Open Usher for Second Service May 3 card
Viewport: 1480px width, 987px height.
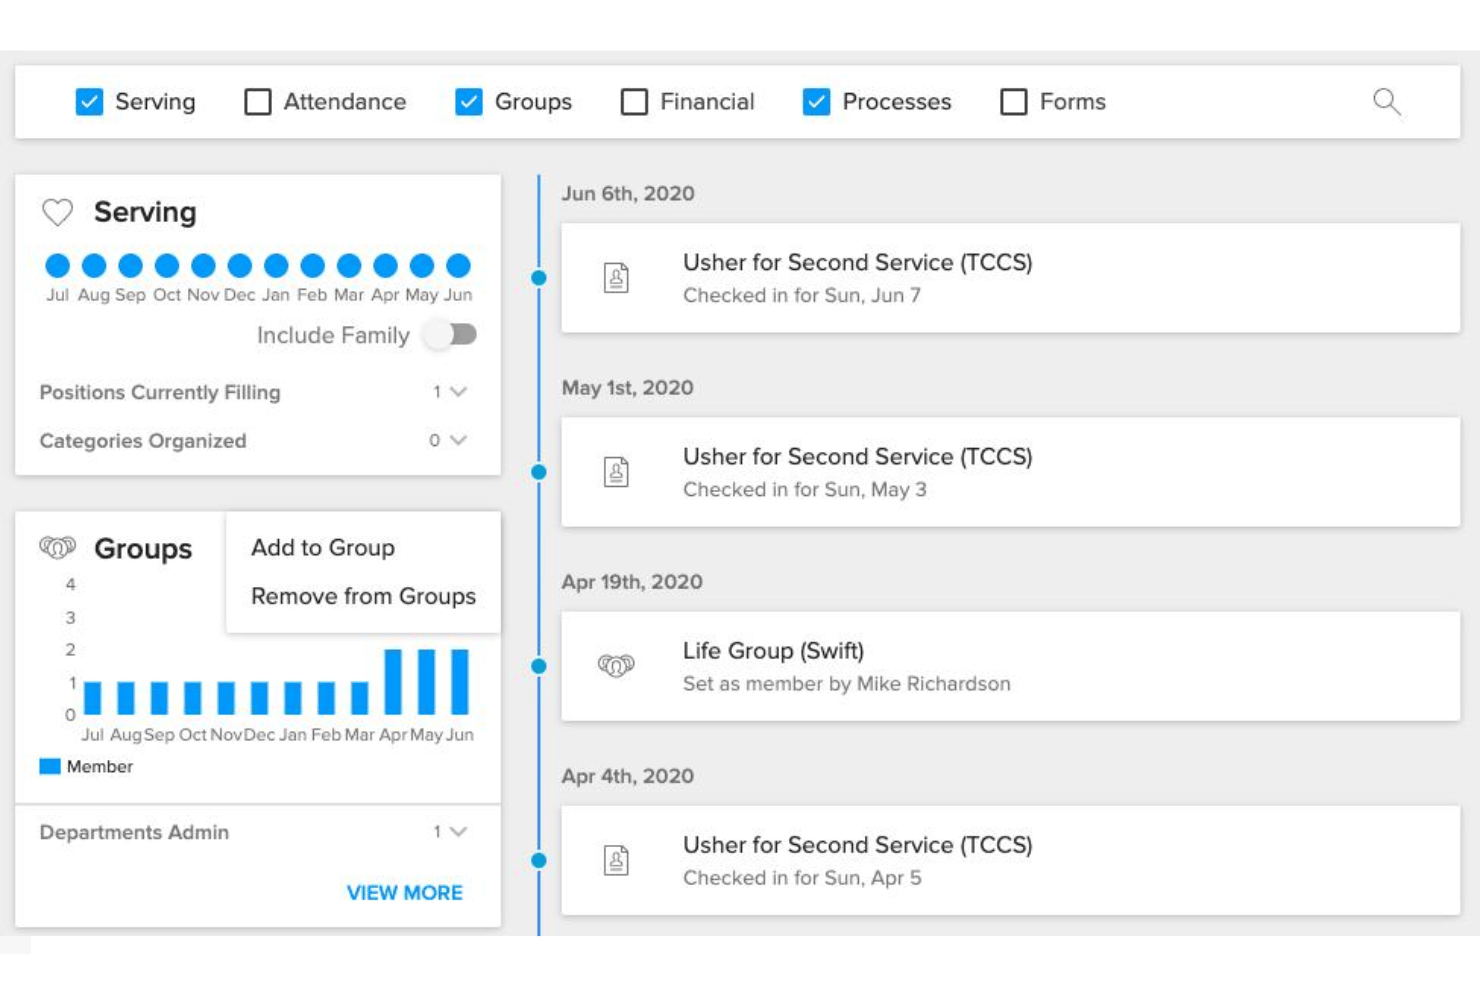[x=1010, y=472]
